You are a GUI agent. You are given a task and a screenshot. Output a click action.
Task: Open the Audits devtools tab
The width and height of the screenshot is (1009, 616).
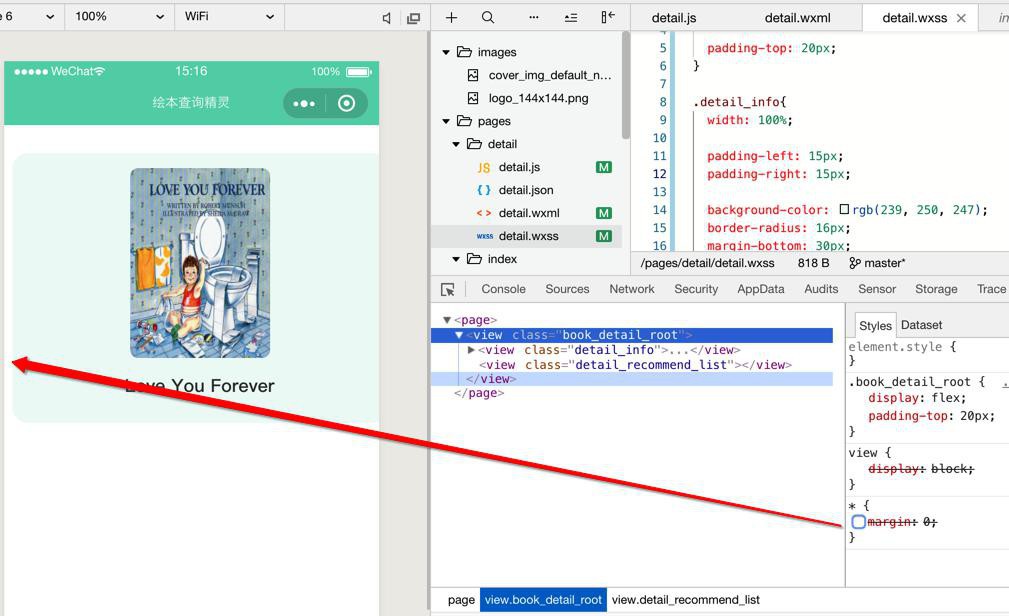pyautogui.click(x=821, y=289)
